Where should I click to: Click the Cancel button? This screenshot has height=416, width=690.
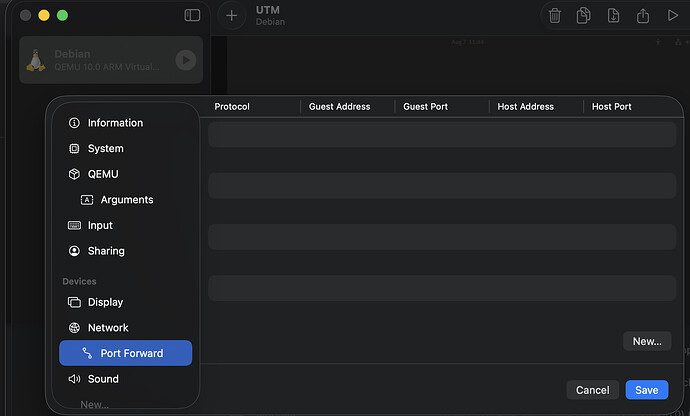point(592,390)
